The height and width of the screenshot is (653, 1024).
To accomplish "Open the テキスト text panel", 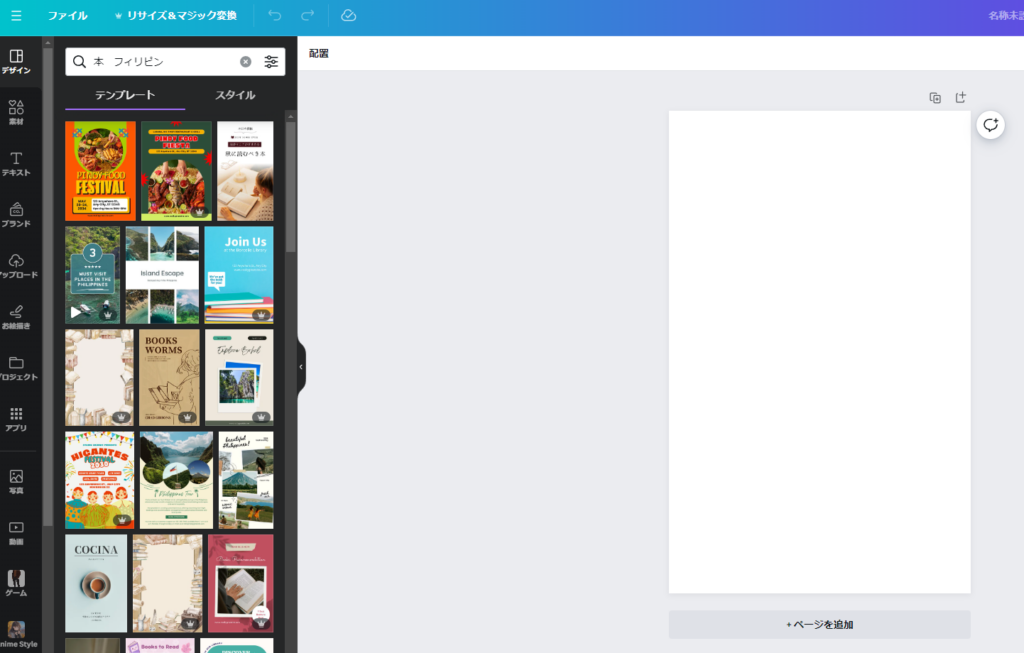I will [x=16, y=163].
